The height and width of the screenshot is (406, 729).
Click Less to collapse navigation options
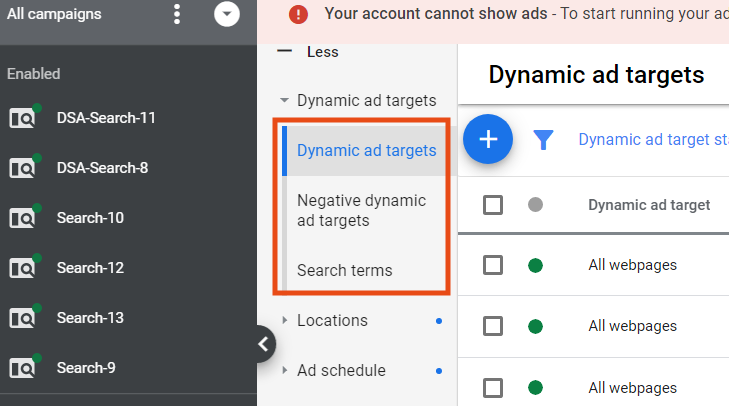(310, 52)
